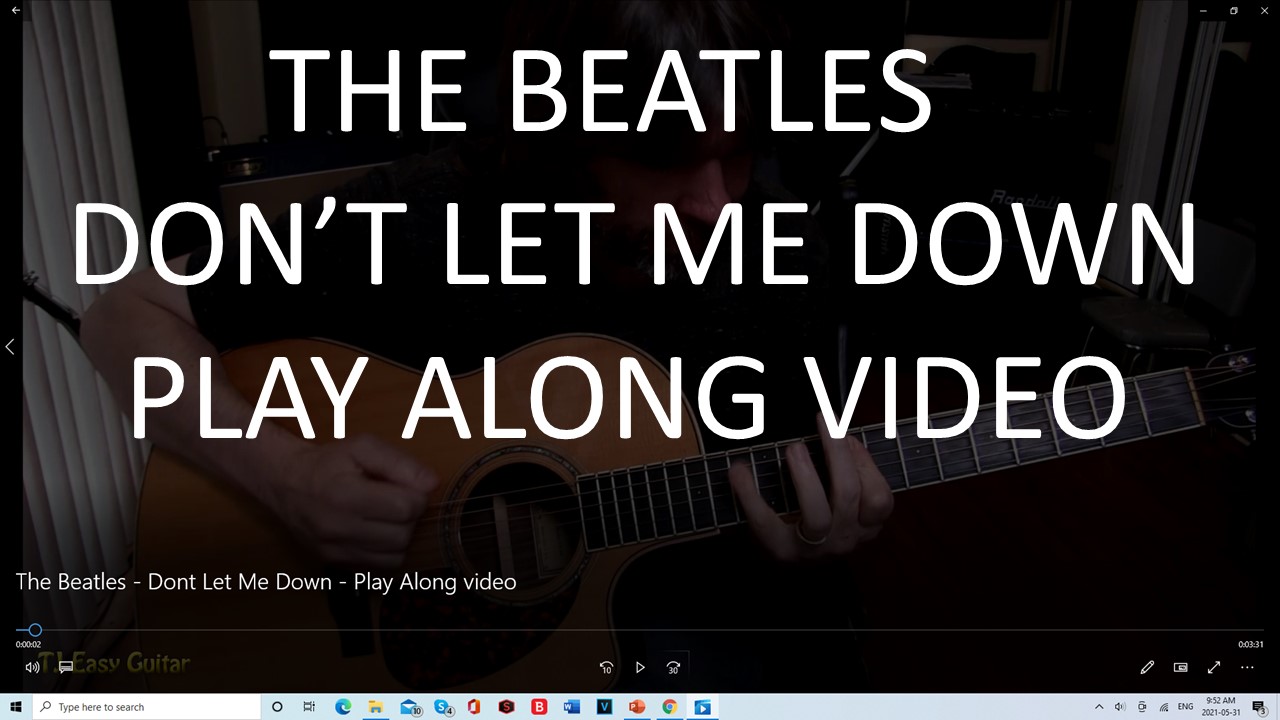This screenshot has width=1280, height=720.
Task: Toggle full screen playback
Action: click(1214, 667)
